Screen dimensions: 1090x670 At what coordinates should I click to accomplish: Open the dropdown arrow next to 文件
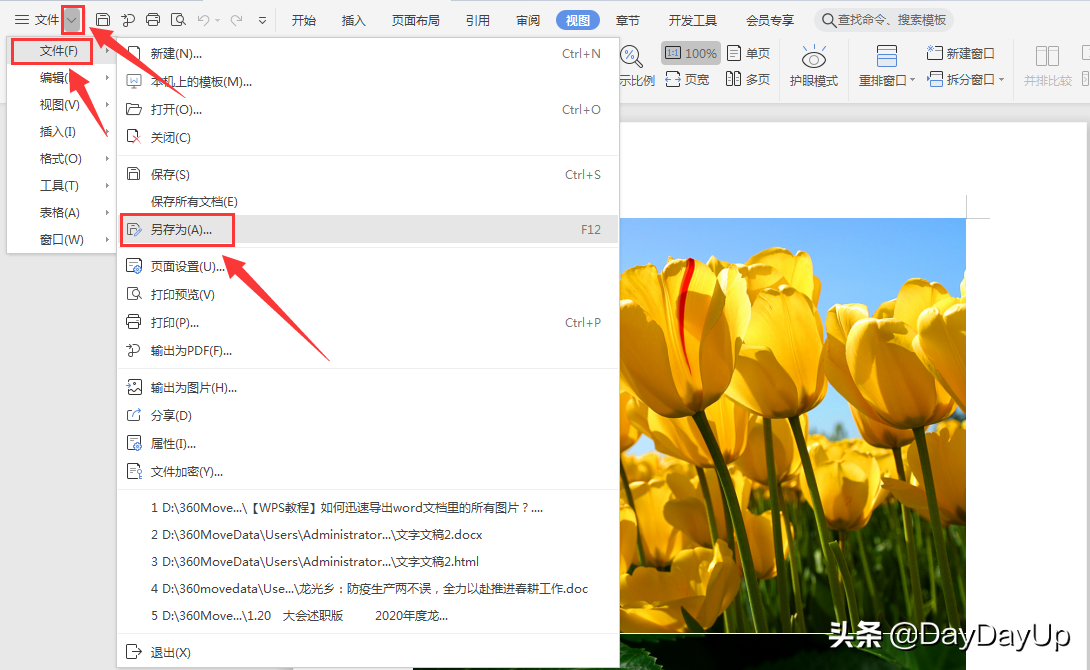(72, 20)
